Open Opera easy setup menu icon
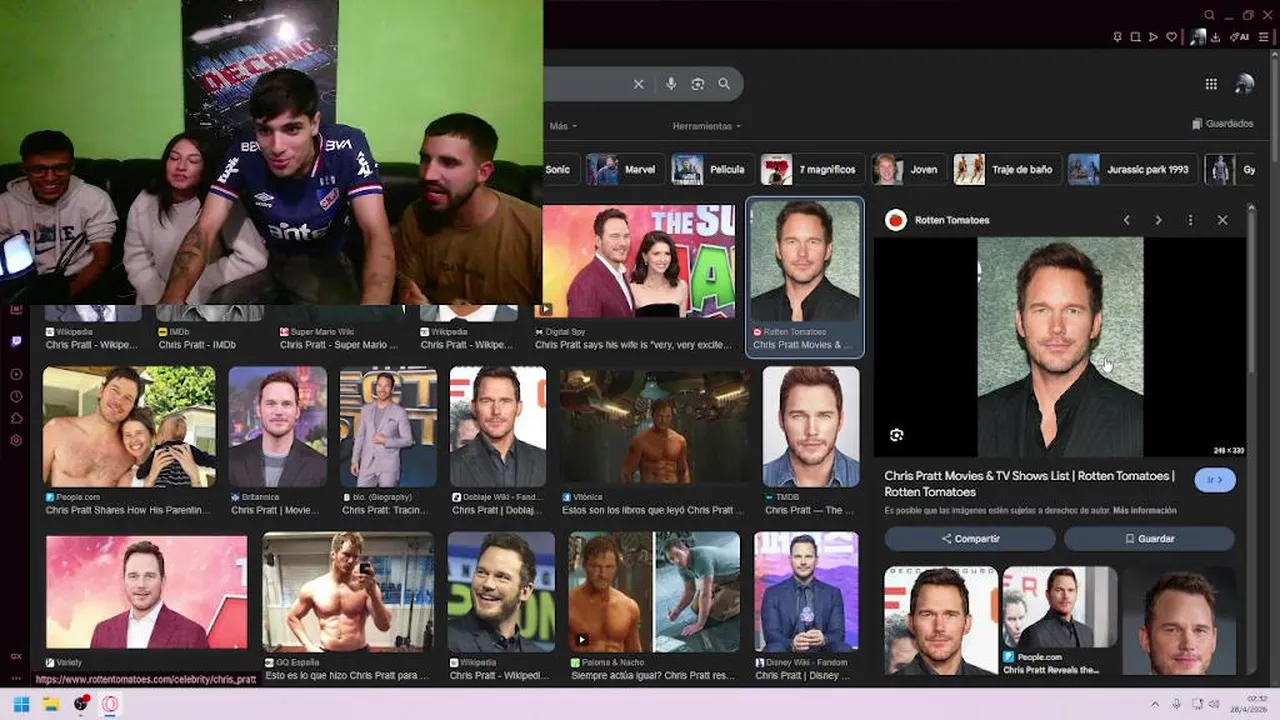Screen dimensions: 1280x720 (1263, 37)
